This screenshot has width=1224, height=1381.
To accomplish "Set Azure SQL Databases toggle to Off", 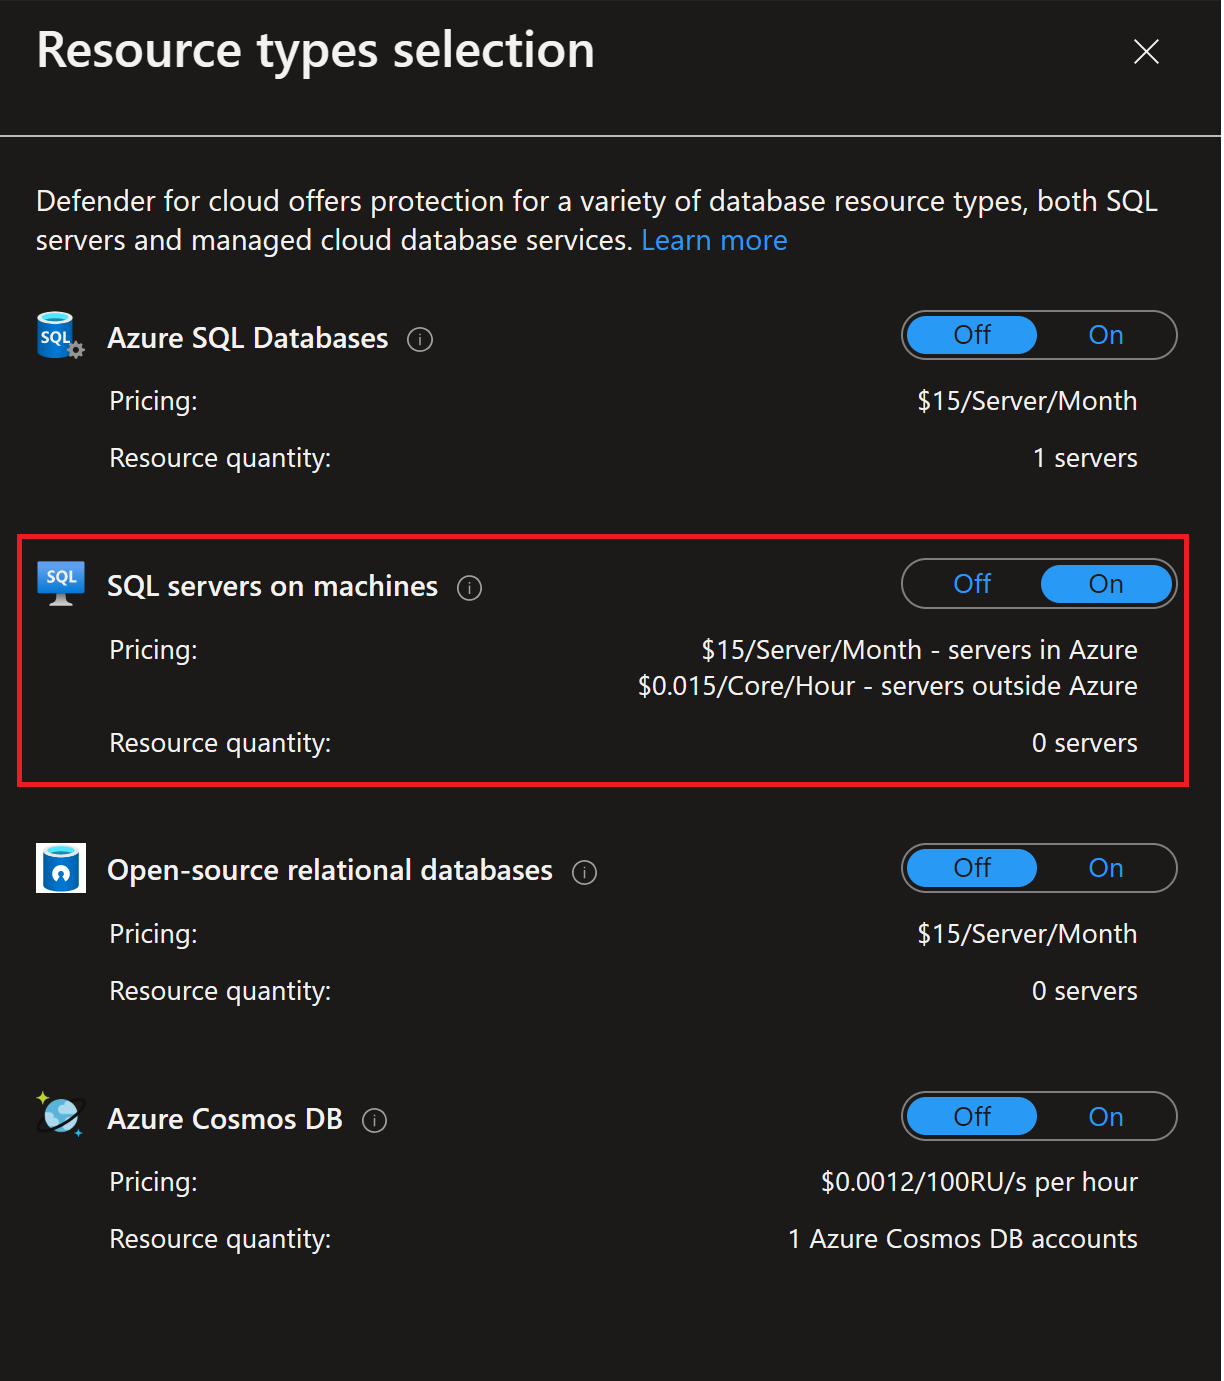I will pyautogui.click(x=972, y=335).
